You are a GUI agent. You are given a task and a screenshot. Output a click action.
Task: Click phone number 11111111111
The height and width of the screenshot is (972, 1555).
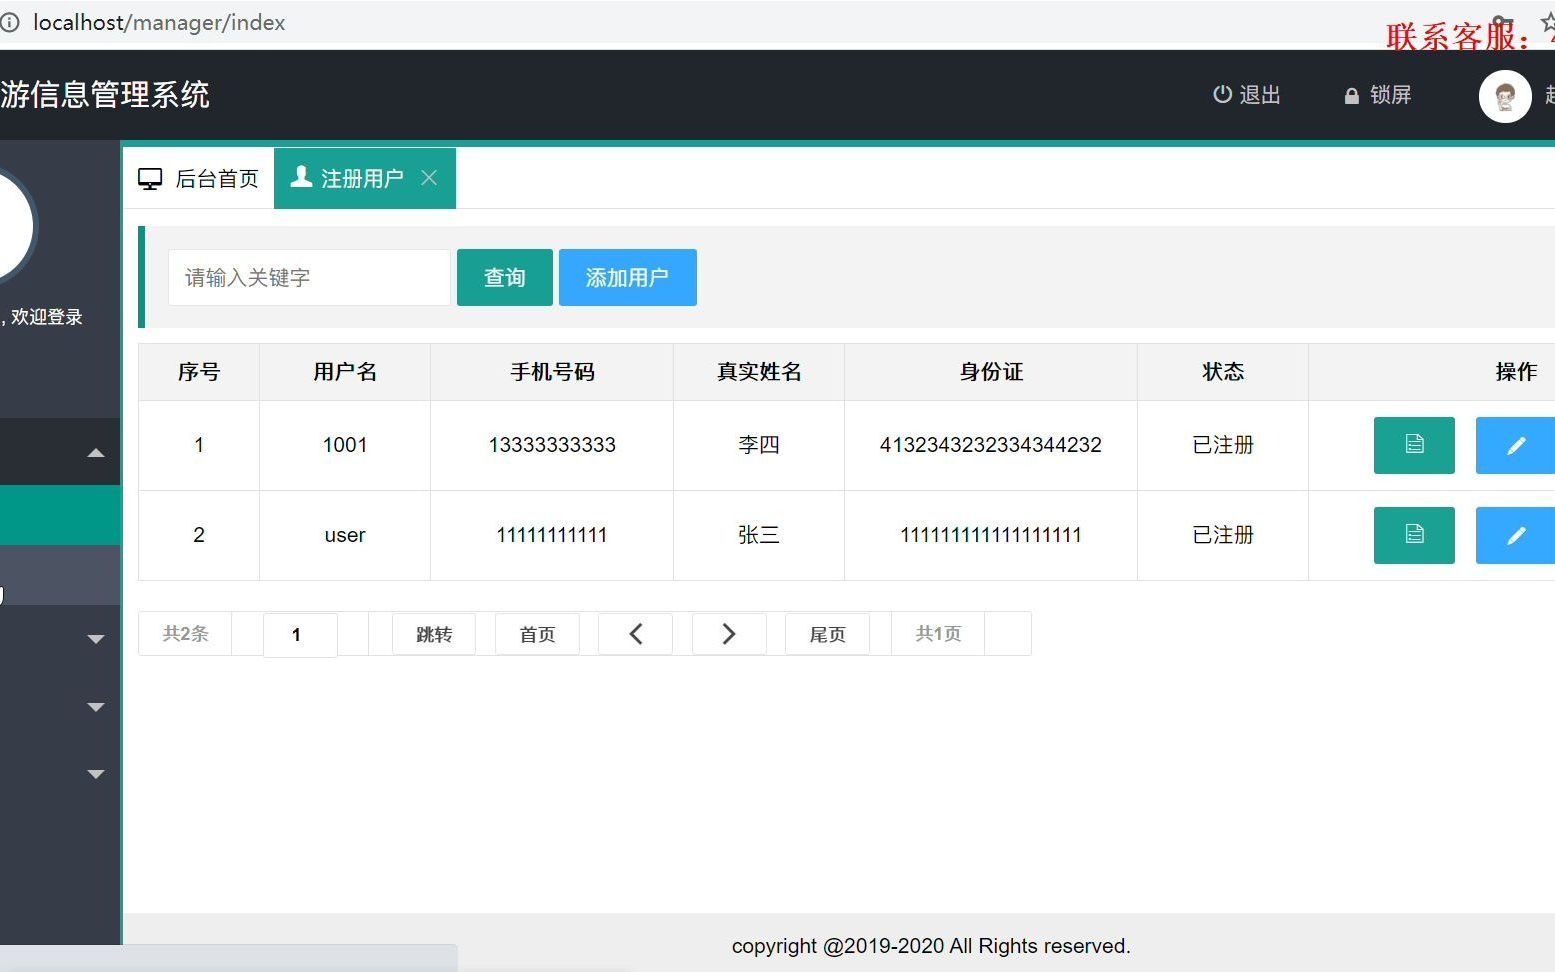(x=552, y=535)
